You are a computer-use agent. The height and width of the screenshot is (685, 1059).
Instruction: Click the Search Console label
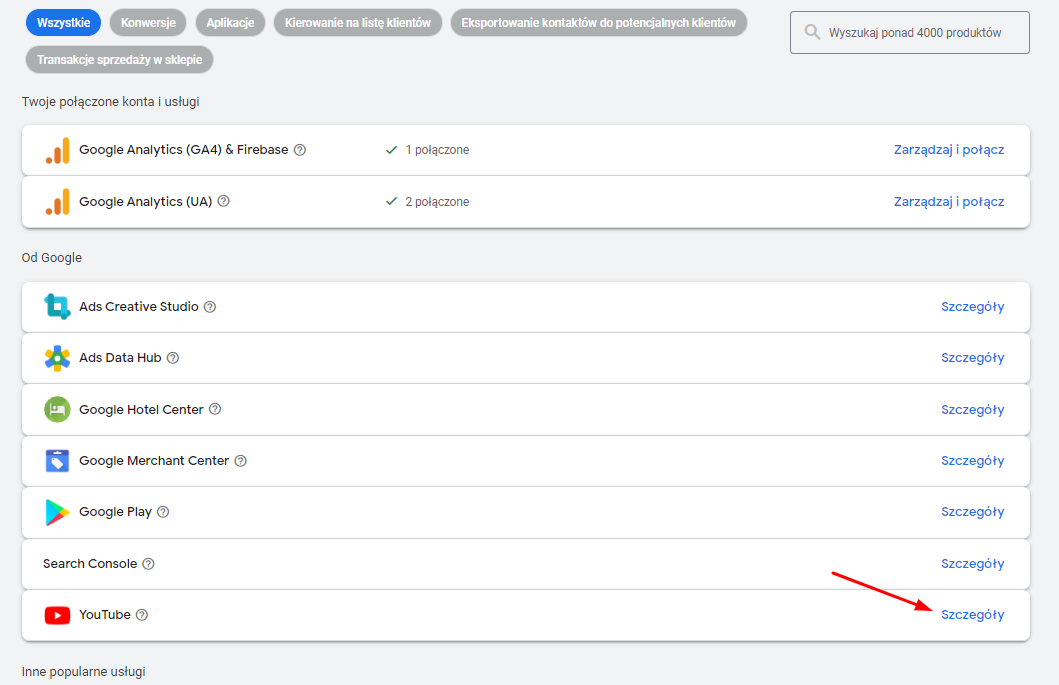click(90, 563)
